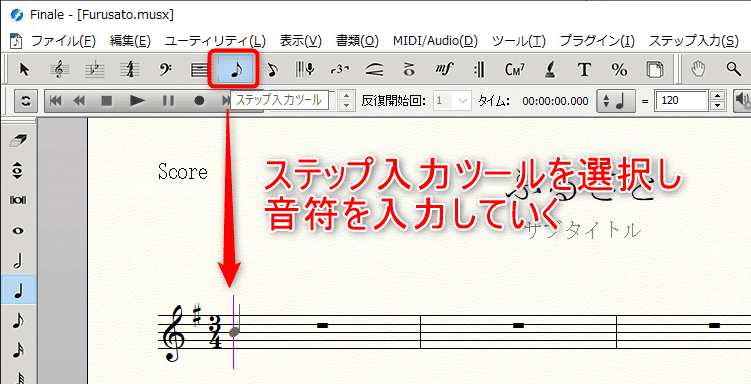Click the time display 00:00:00.000

(x=555, y=101)
